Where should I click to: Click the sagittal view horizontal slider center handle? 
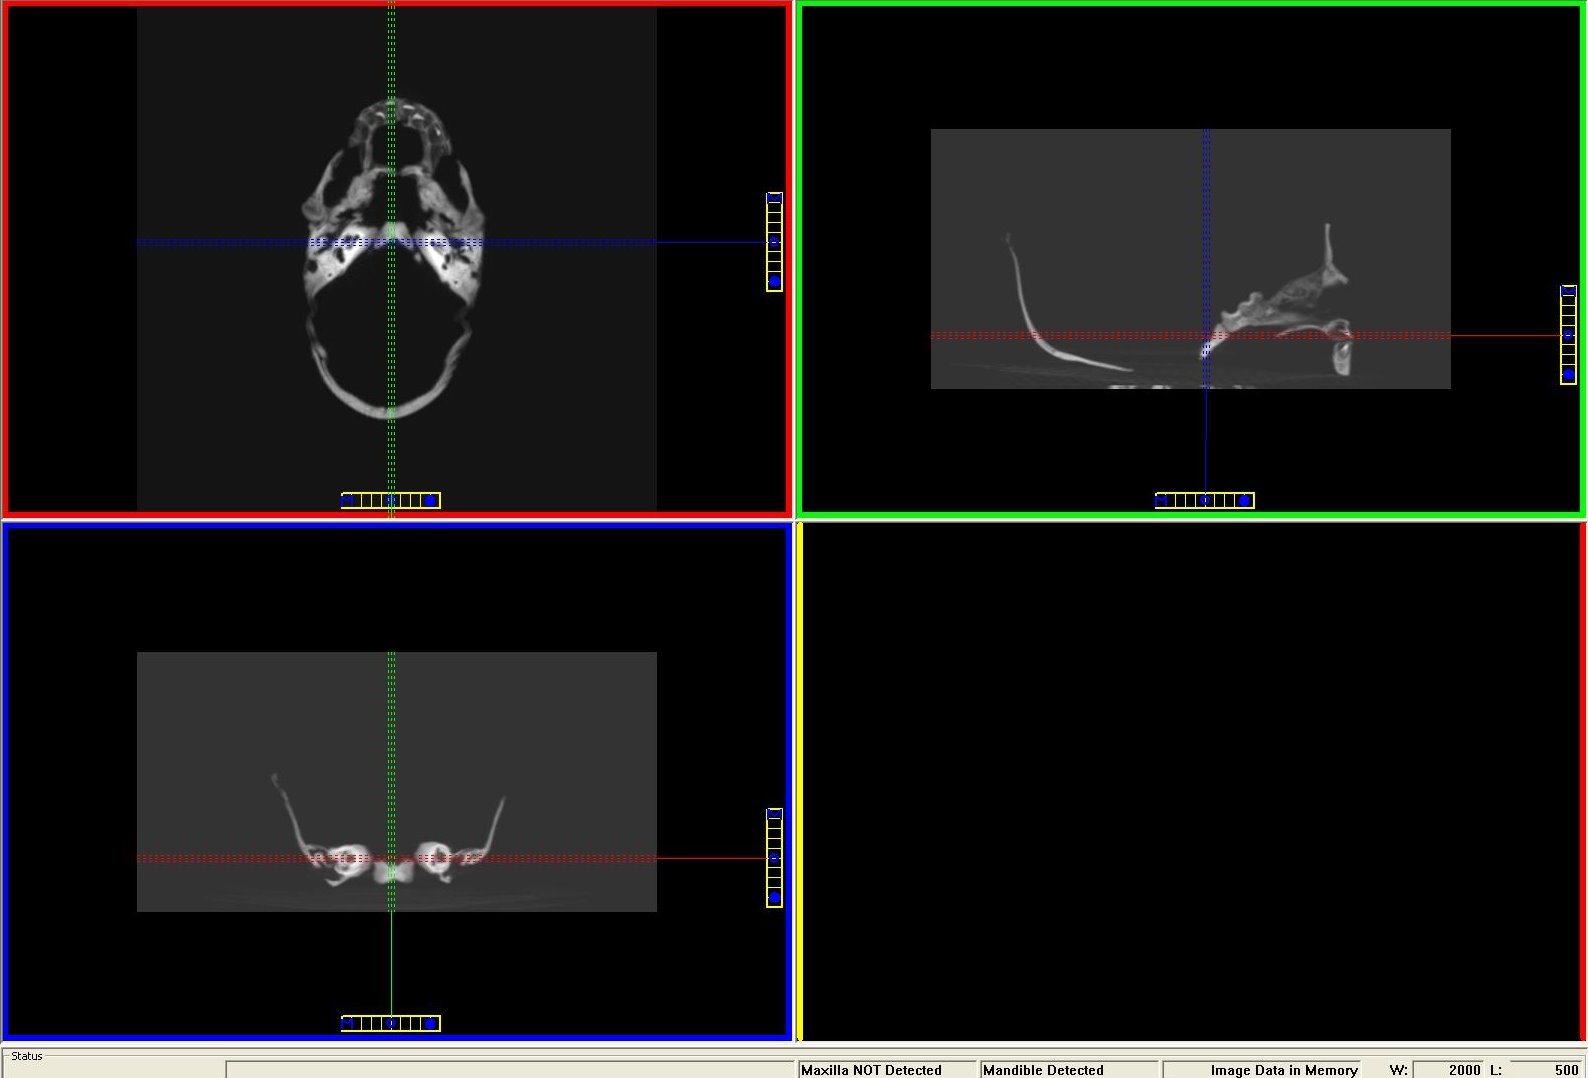pyautogui.click(x=1205, y=500)
